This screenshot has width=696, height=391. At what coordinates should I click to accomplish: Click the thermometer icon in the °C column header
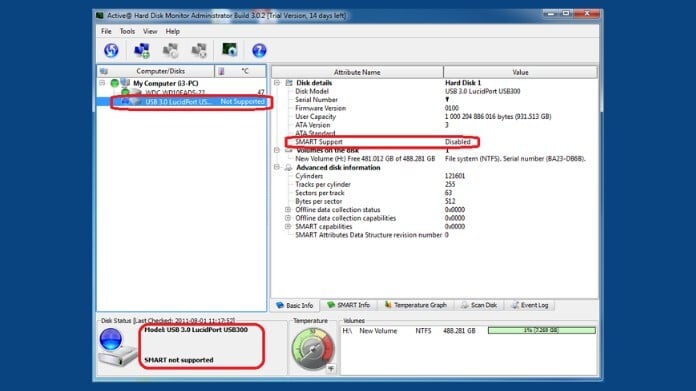[221, 71]
